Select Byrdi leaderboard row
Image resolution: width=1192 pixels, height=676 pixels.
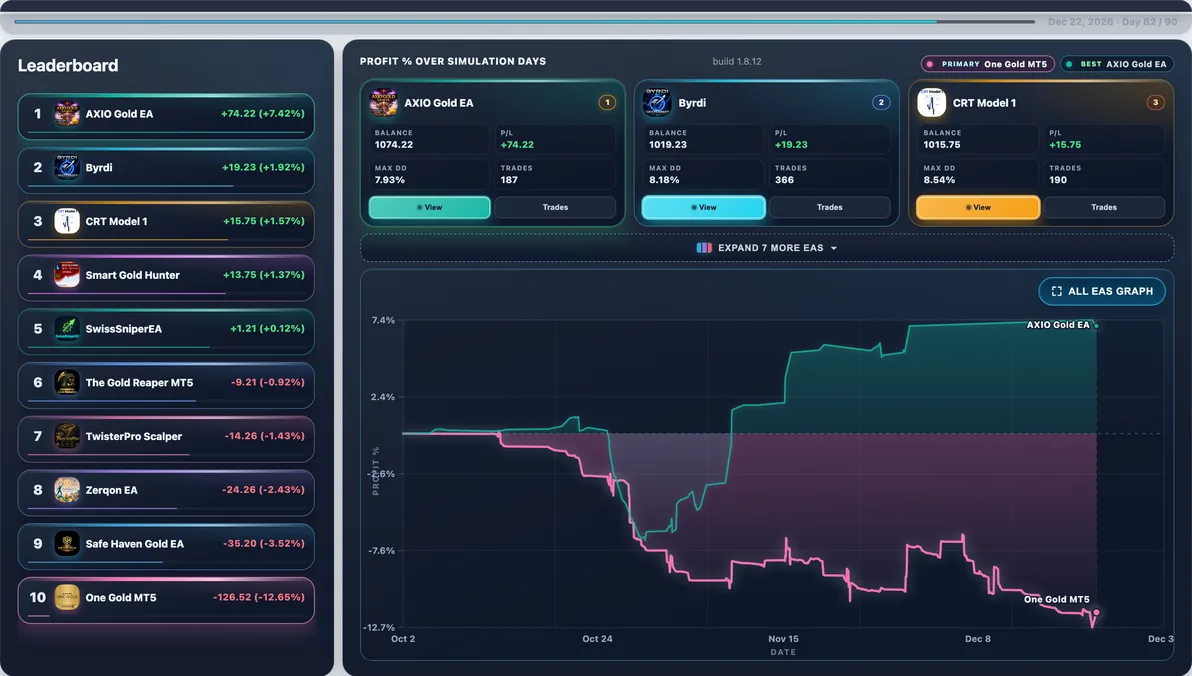(166, 170)
